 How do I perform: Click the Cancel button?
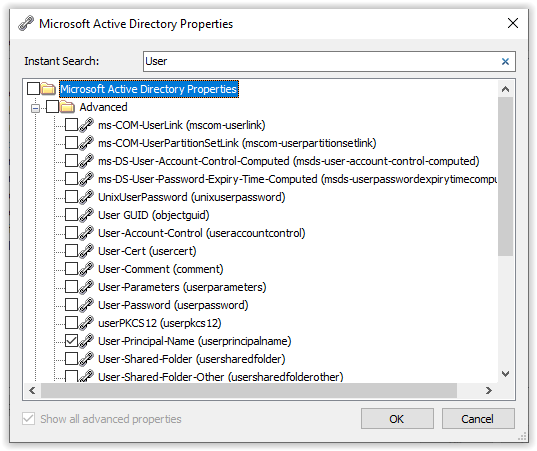pyautogui.click(x=478, y=418)
